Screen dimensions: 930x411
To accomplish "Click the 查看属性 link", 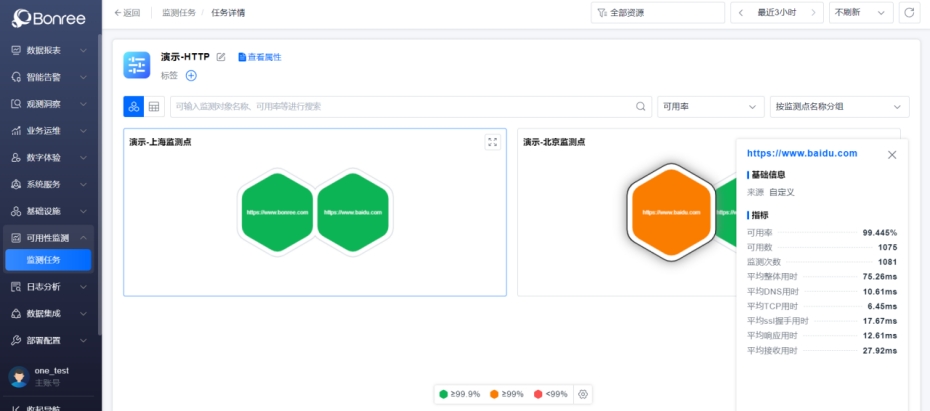I will click(259, 57).
